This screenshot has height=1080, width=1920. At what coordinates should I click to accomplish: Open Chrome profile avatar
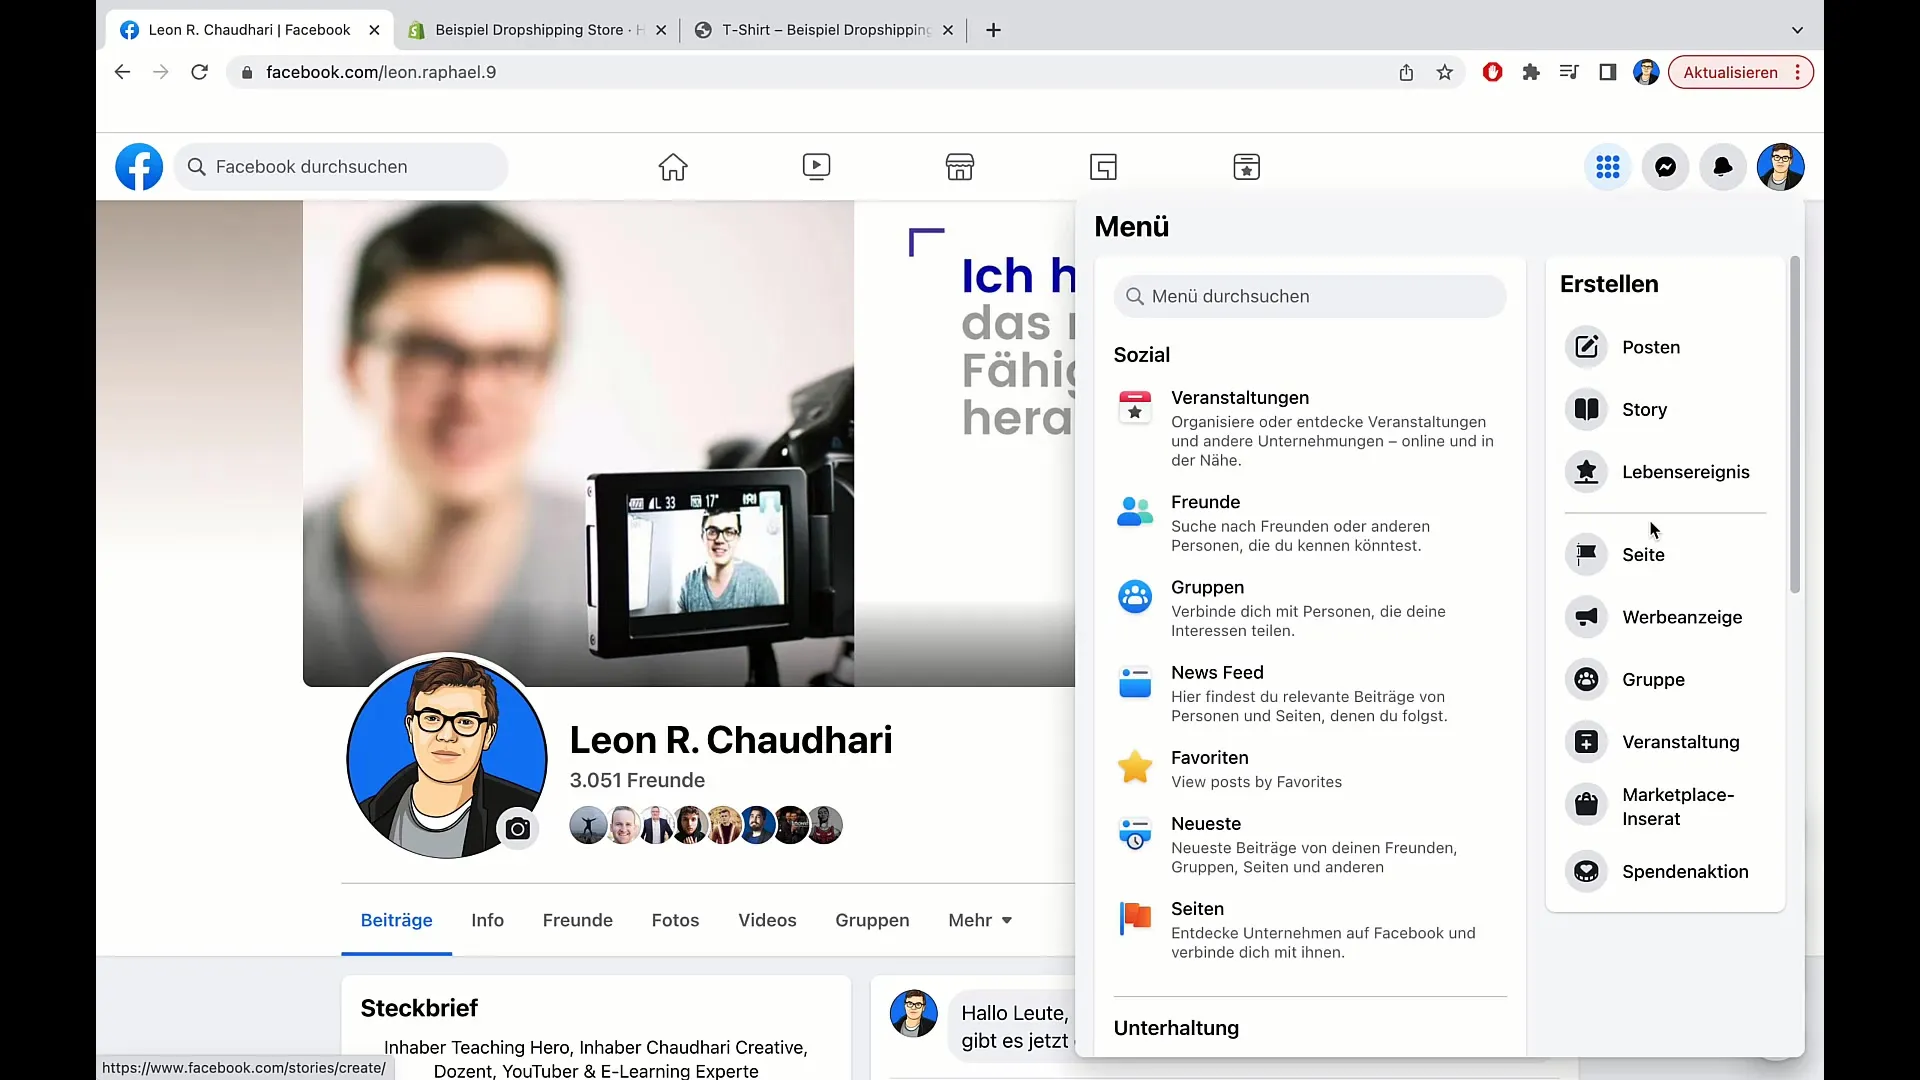1646,72
